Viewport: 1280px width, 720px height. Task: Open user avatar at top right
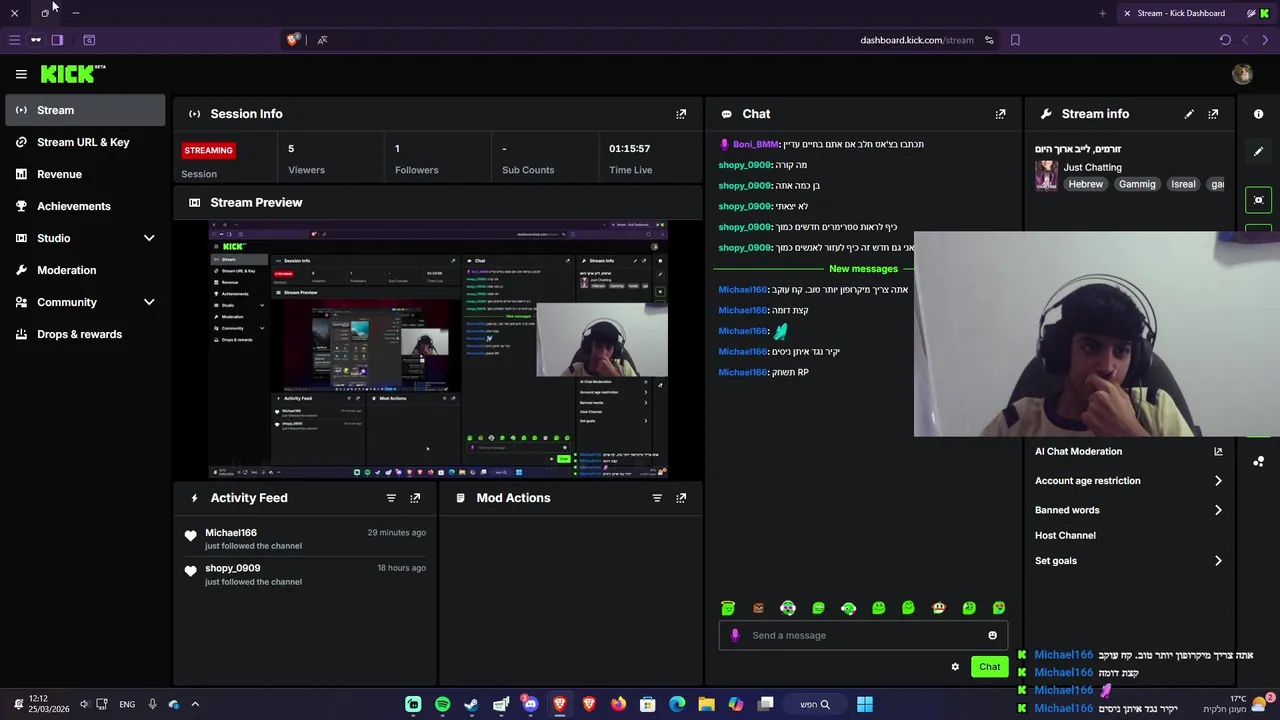(x=1242, y=74)
